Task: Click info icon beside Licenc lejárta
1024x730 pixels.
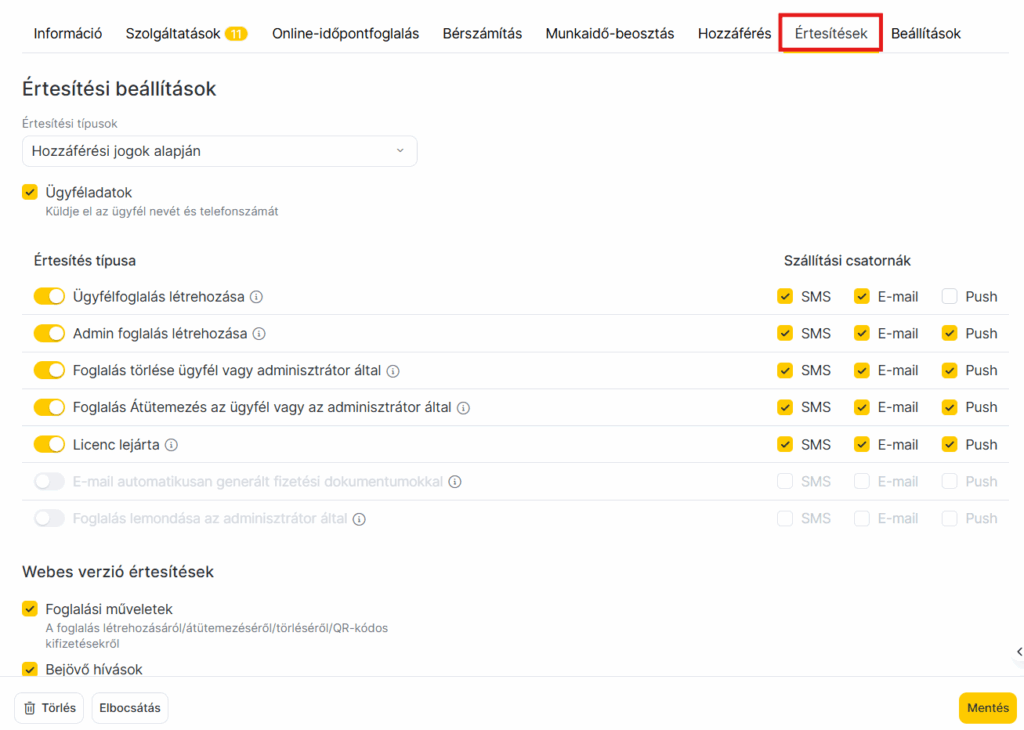Action: (x=171, y=445)
